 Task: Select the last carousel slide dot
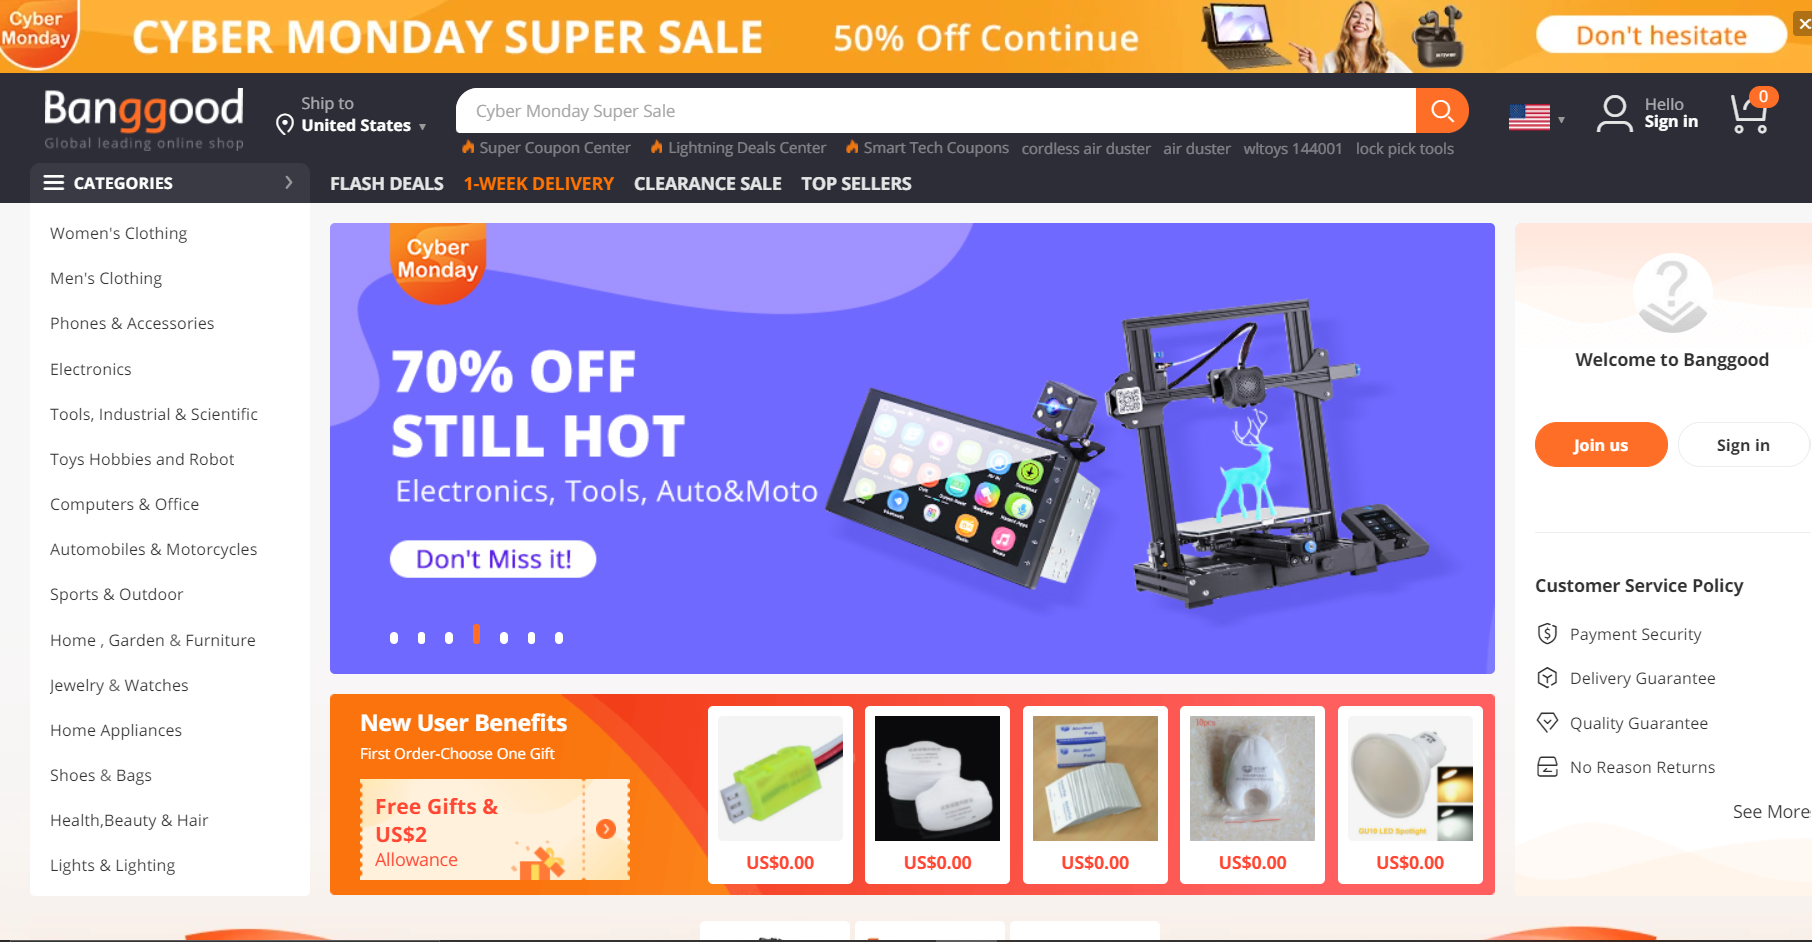pyautogui.click(x=559, y=638)
